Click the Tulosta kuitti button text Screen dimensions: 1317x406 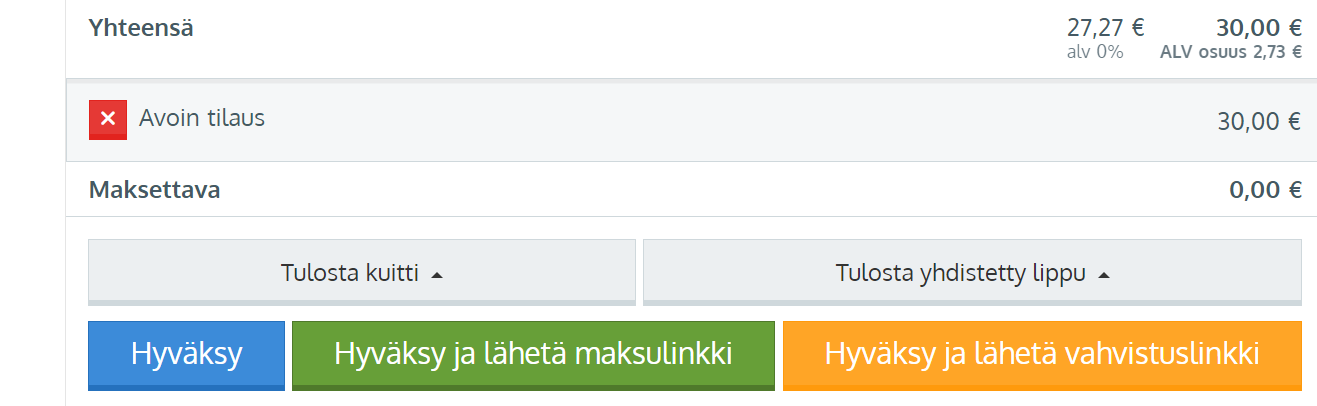(350, 273)
